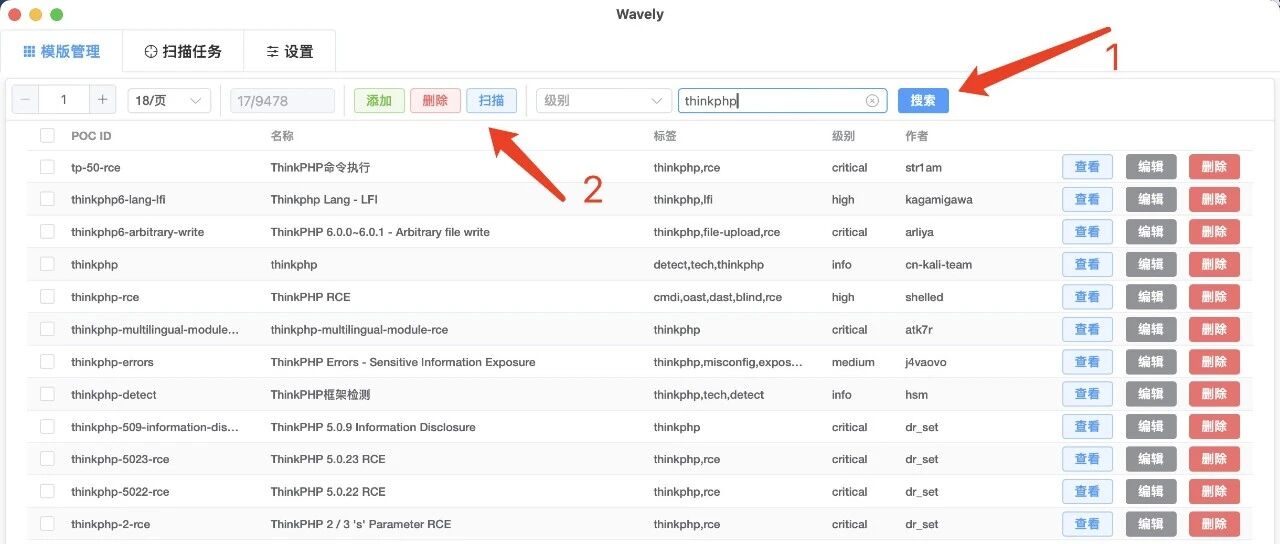Click the 搜索 search button
Viewport: 1280px width, 544px height.
tap(923, 101)
